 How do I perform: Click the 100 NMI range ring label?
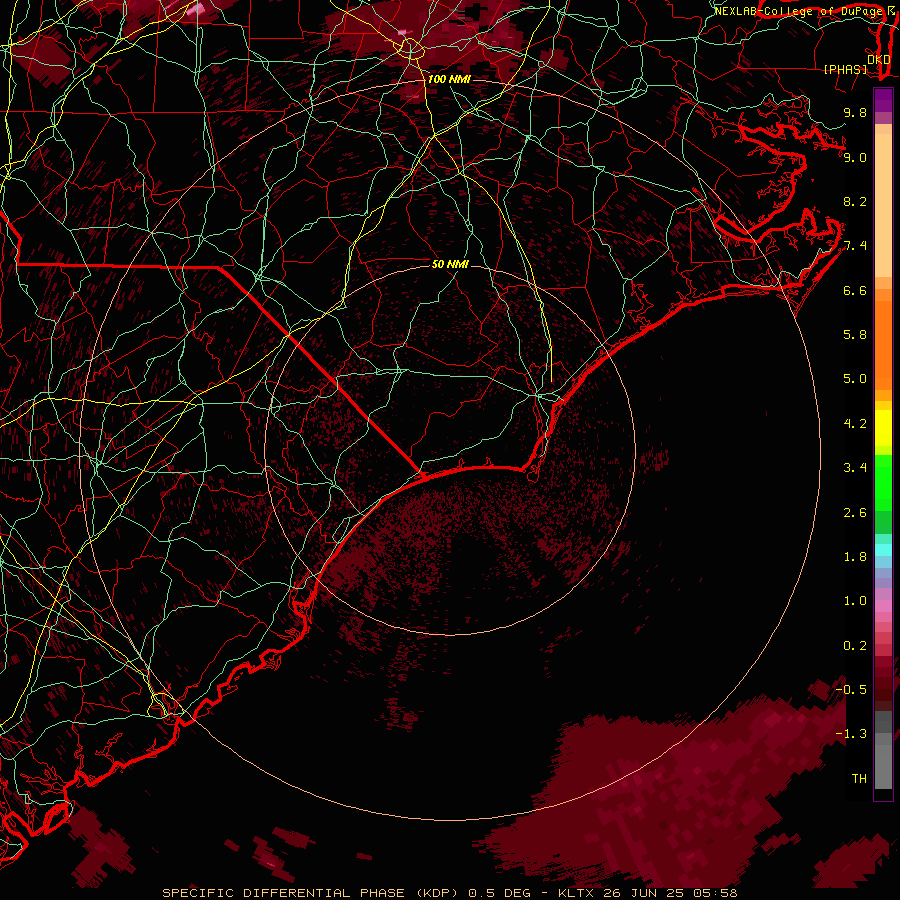(449, 79)
